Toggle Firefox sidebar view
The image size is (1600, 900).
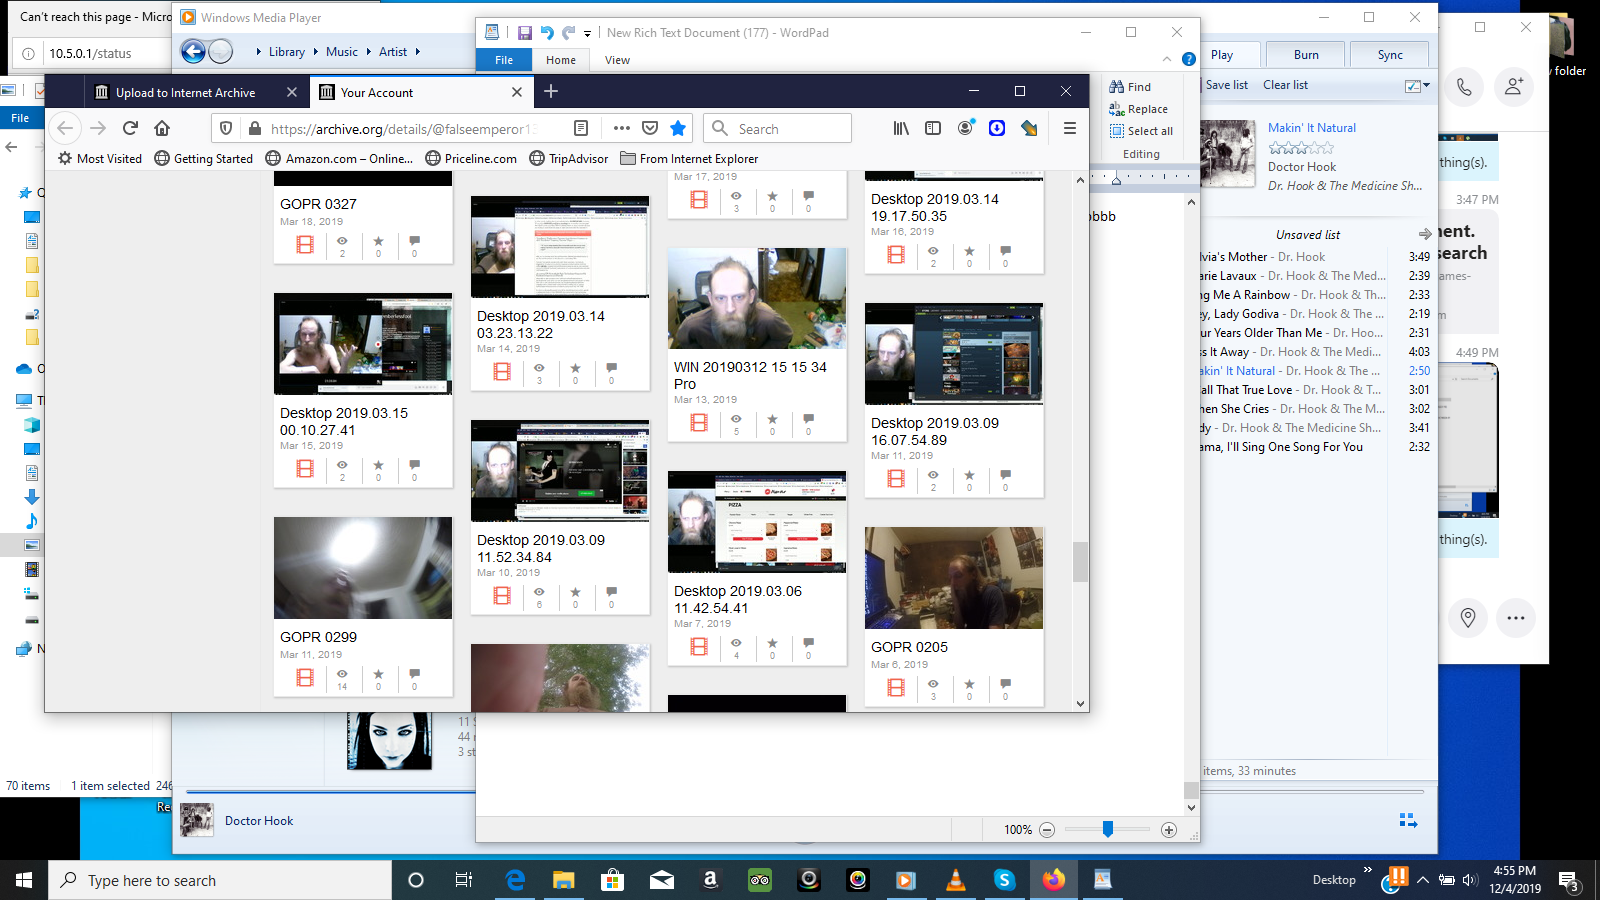click(x=933, y=128)
